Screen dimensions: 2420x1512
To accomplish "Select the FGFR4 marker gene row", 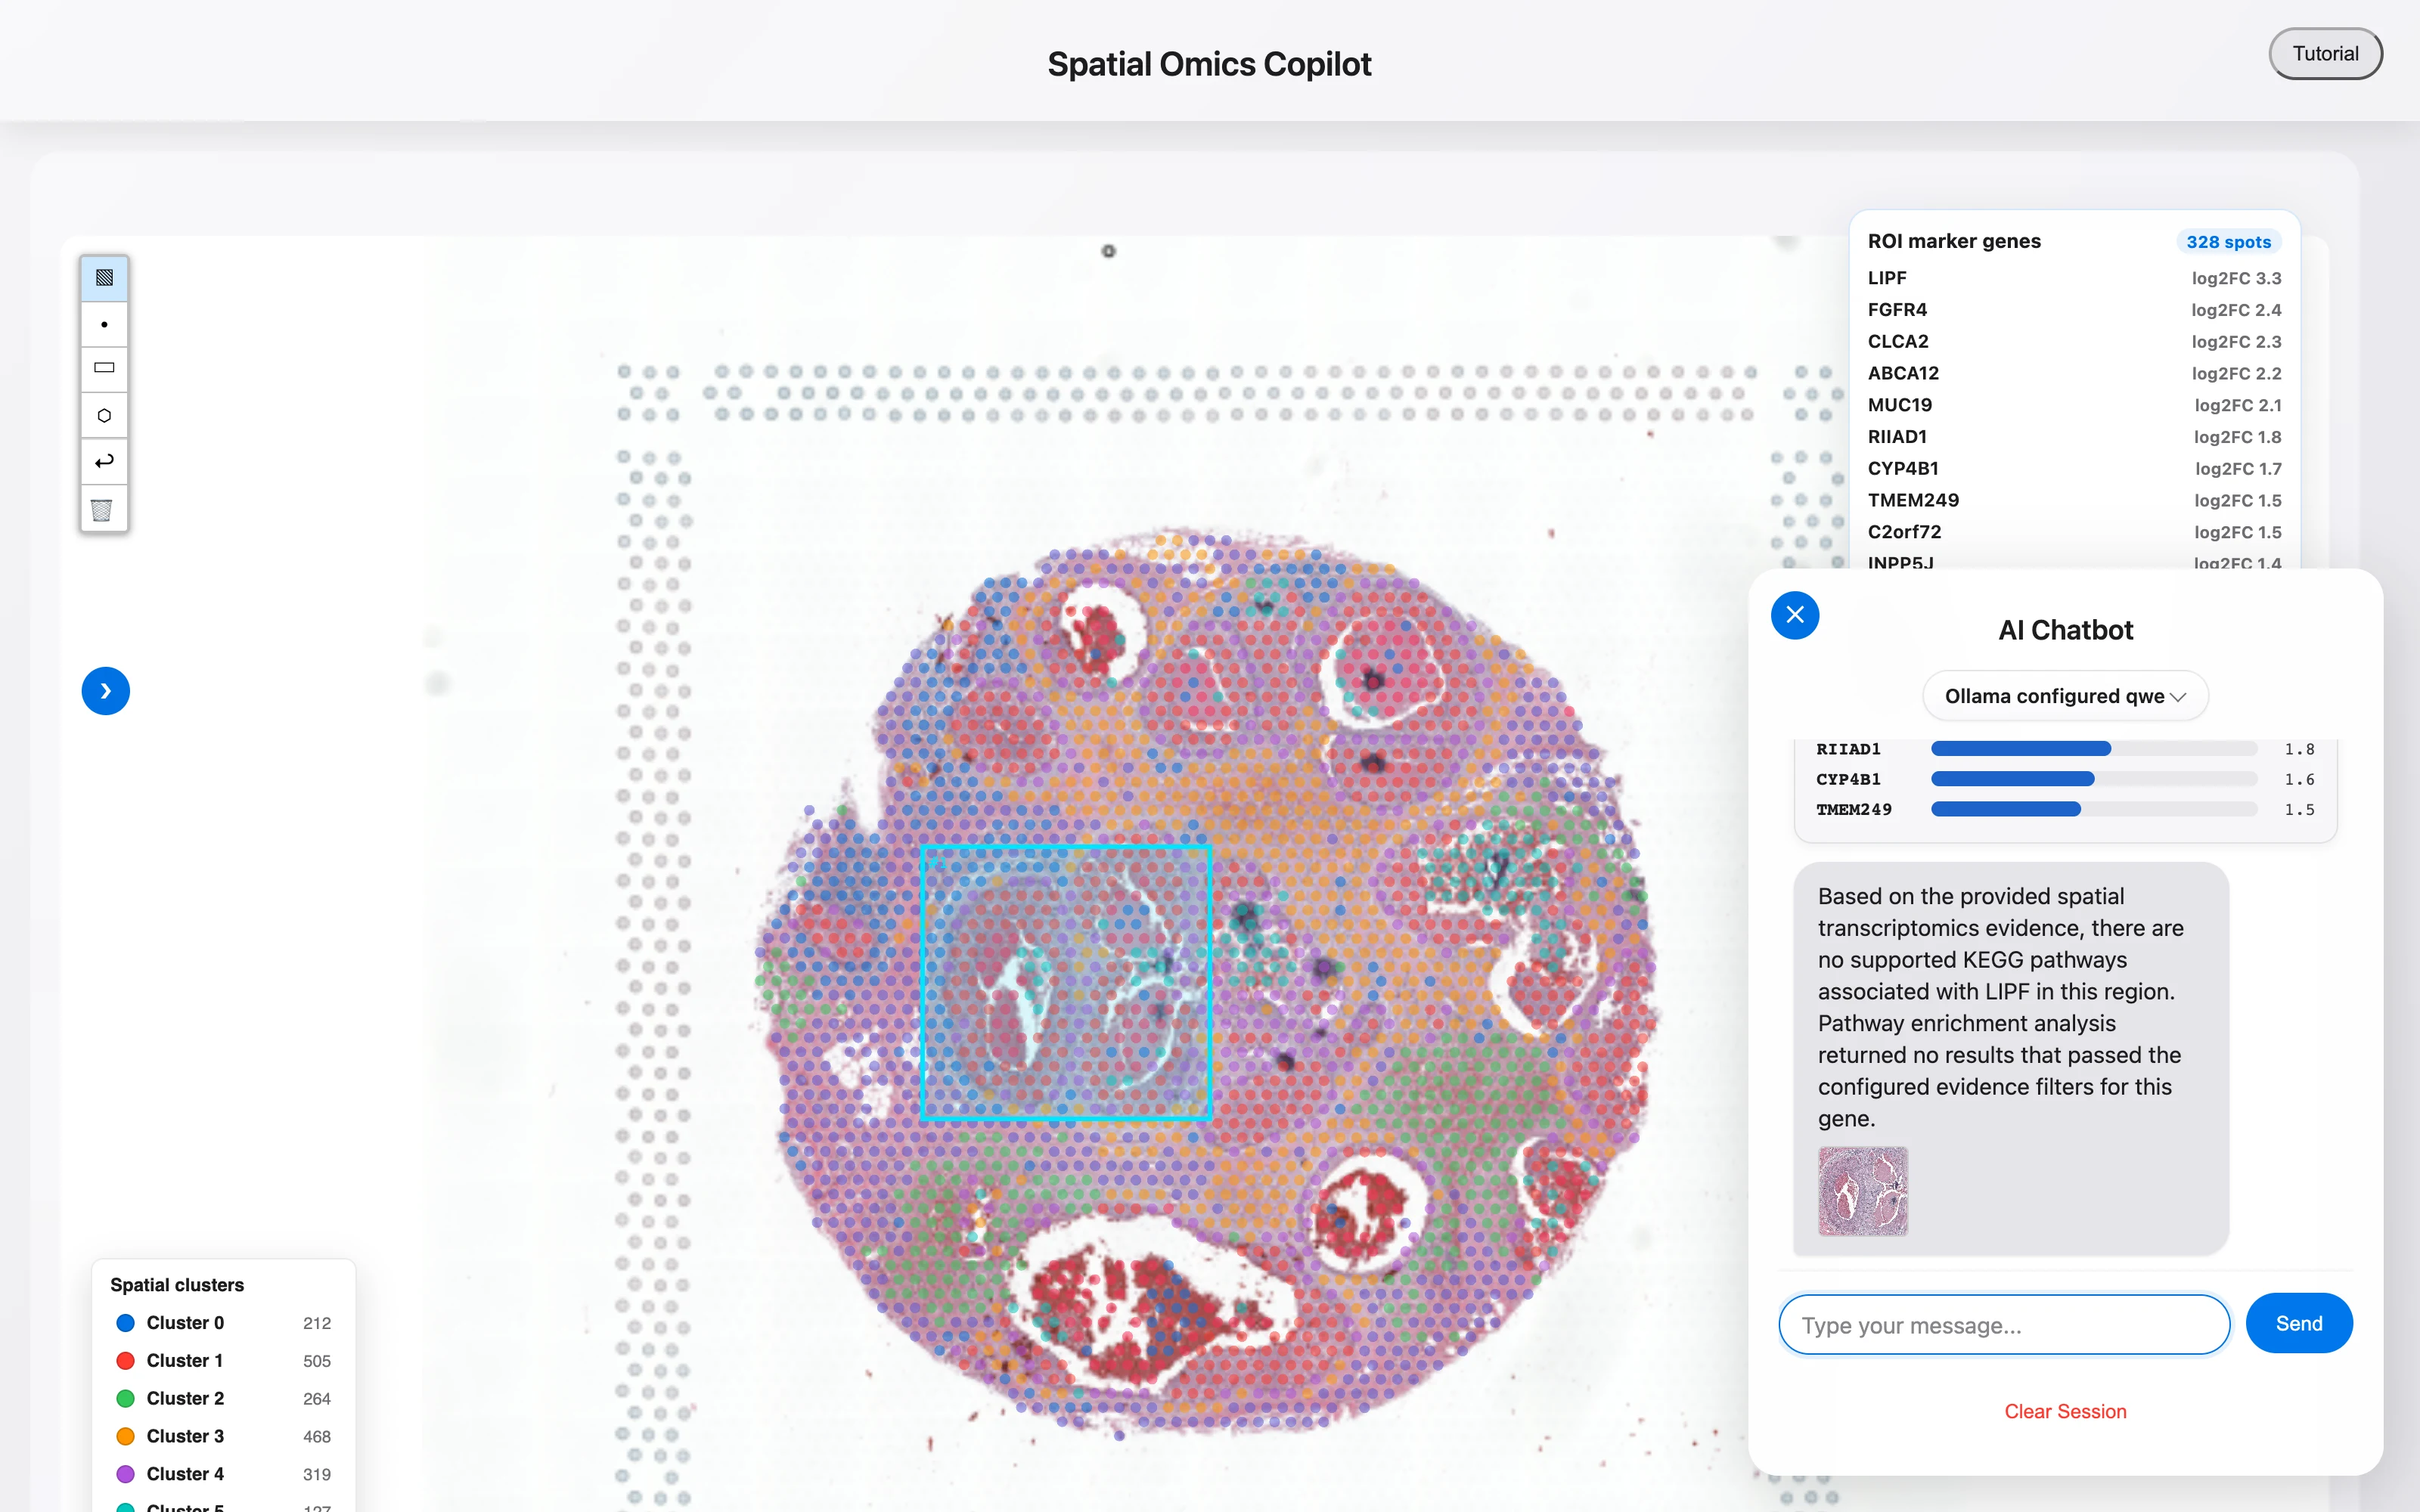I will (x=2074, y=310).
